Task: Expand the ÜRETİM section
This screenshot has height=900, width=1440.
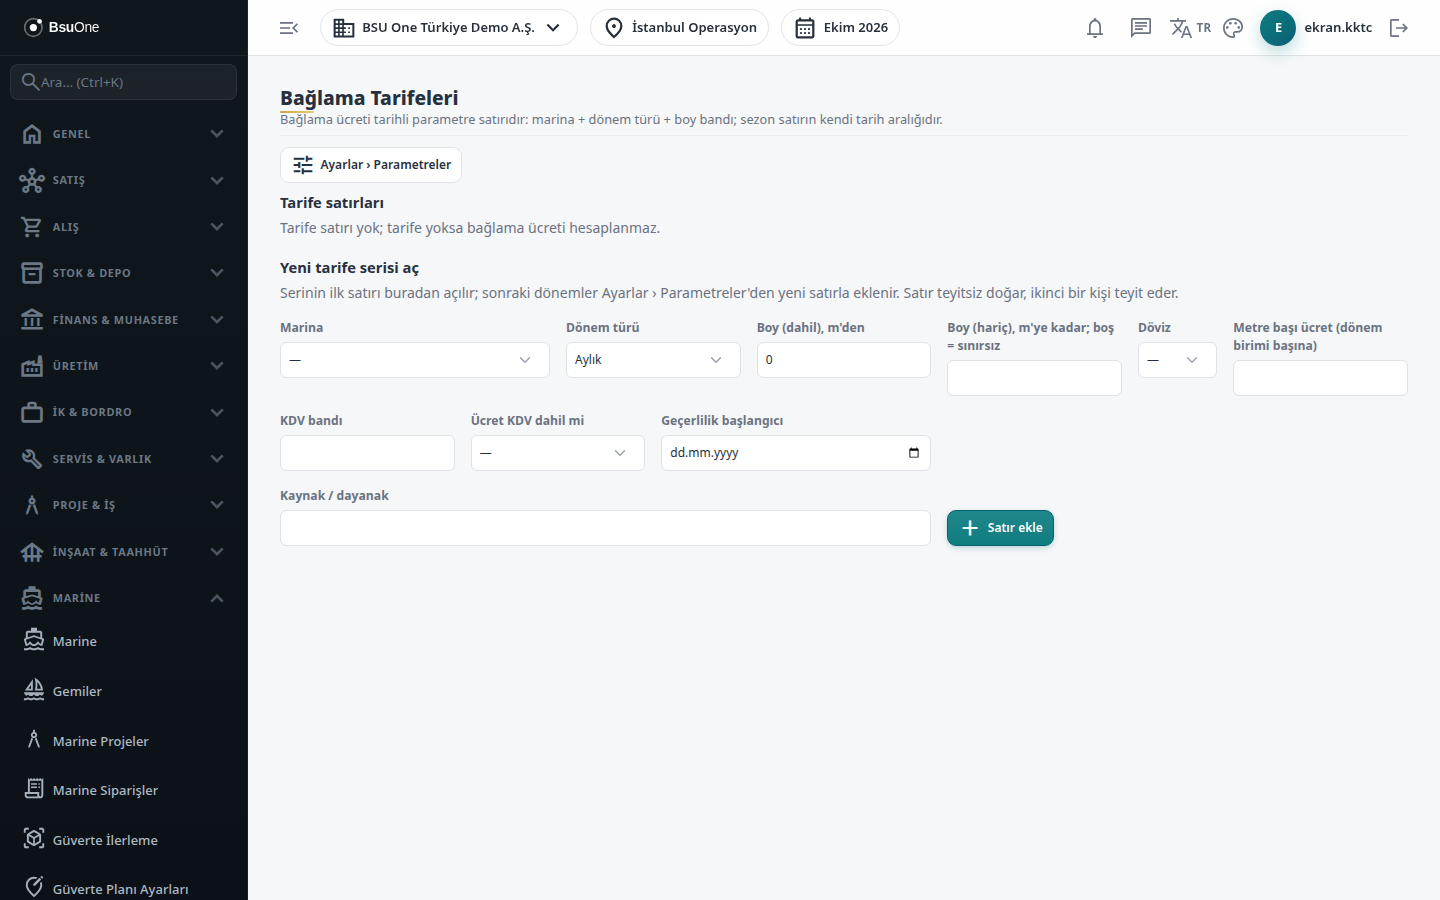Action: click(x=124, y=366)
